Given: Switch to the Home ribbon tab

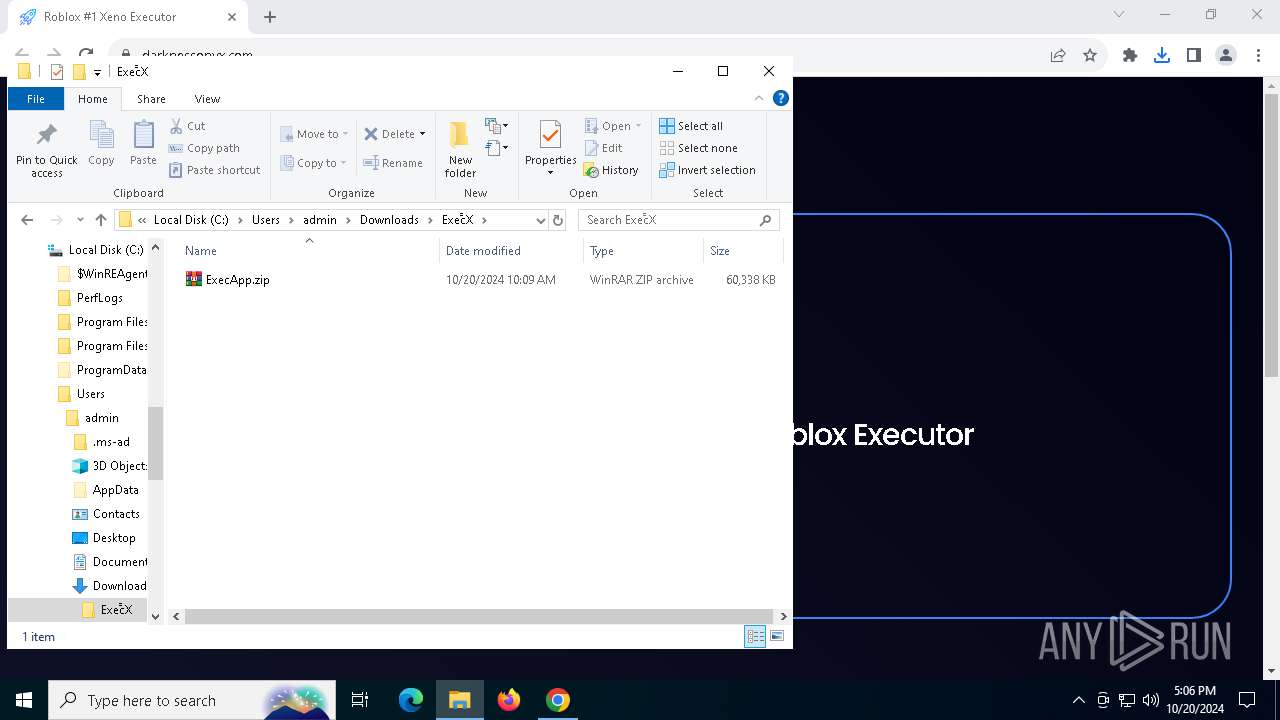Looking at the screenshot, I should click(x=92, y=99).
